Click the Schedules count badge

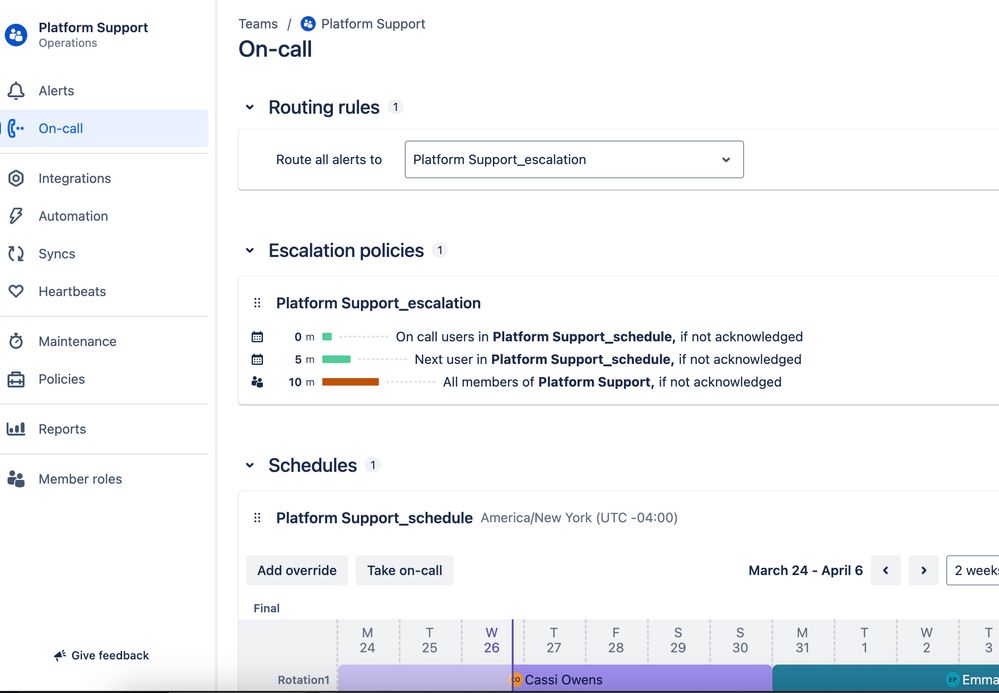point(373,465)
